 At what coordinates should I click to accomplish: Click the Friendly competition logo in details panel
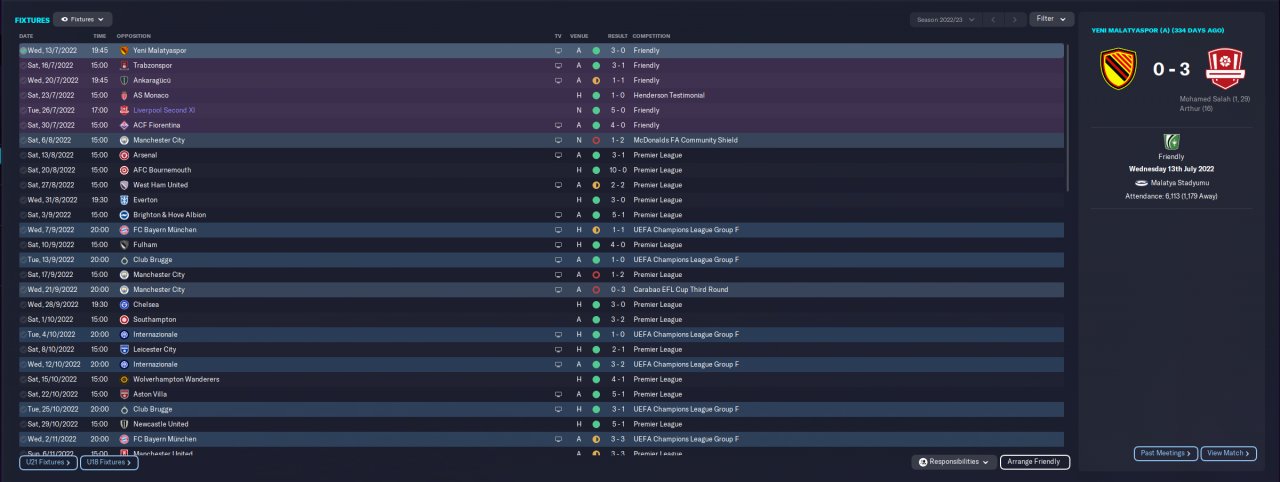[x=1171, y=142]
